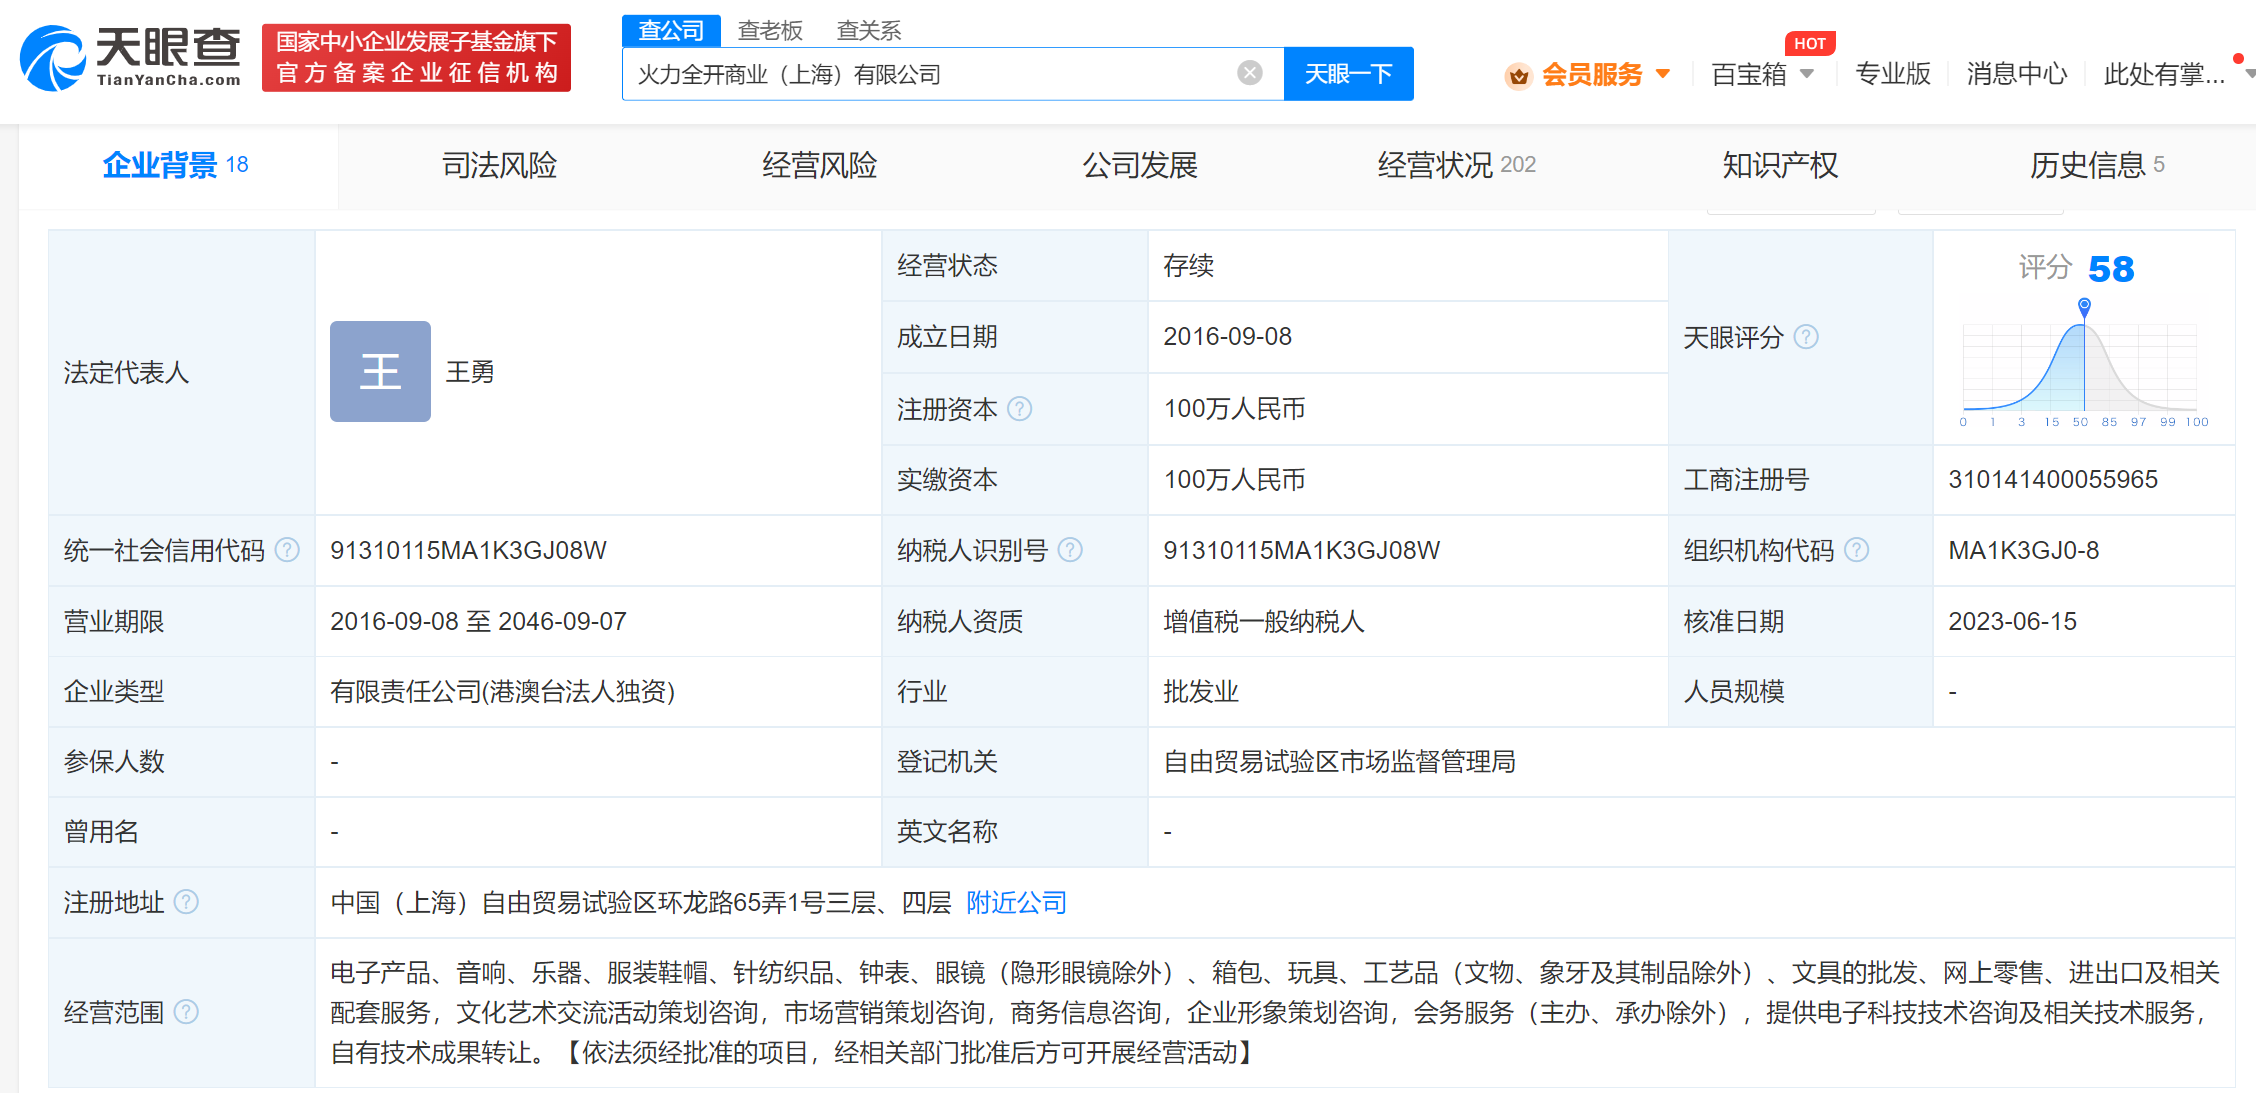
Task: Click the score marker on rating chart
Action: pos(2084,305)
